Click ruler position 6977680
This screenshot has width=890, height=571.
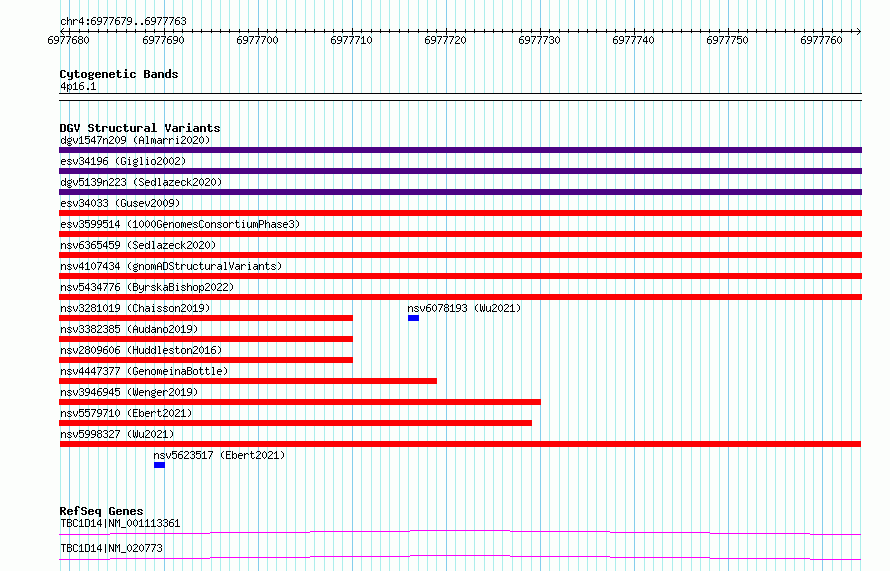tap(69, 41)
